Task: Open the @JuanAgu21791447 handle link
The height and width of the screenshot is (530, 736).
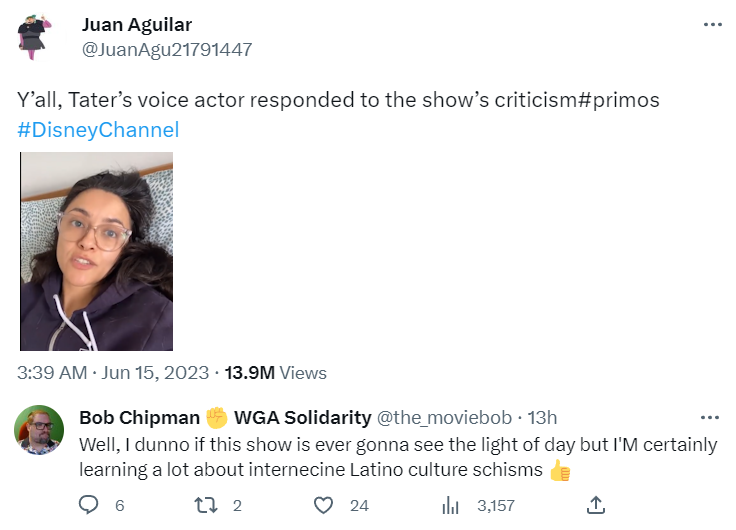Action: tap(166, 49)
